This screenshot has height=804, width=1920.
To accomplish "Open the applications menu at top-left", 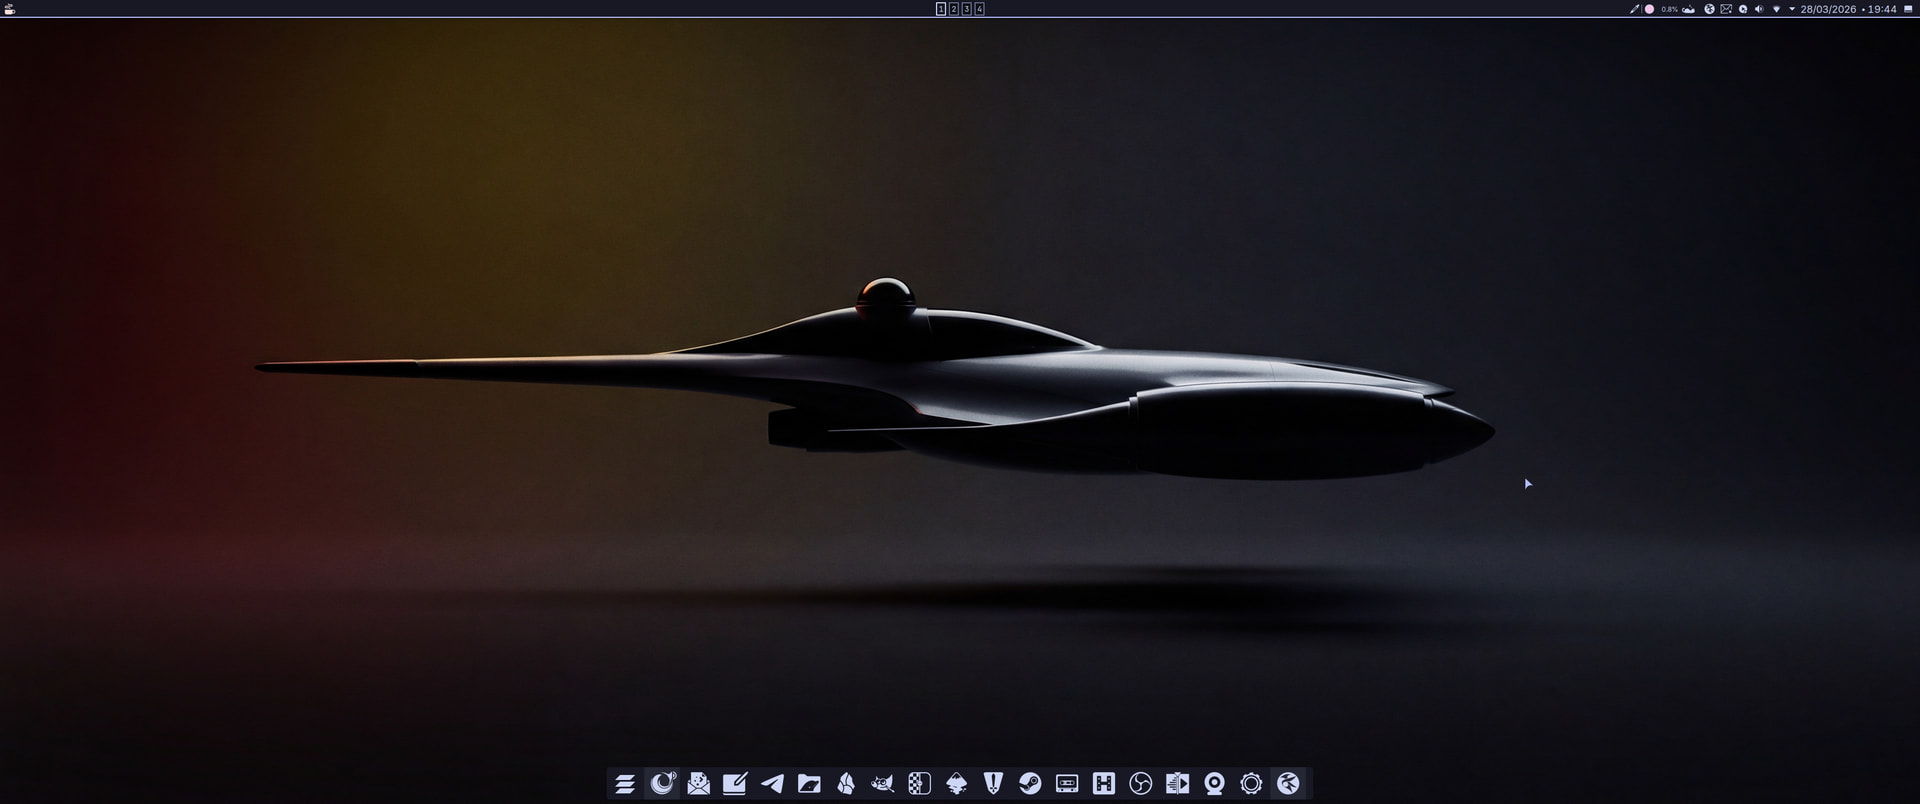I will pyautogui.click(x=10, y=9).
